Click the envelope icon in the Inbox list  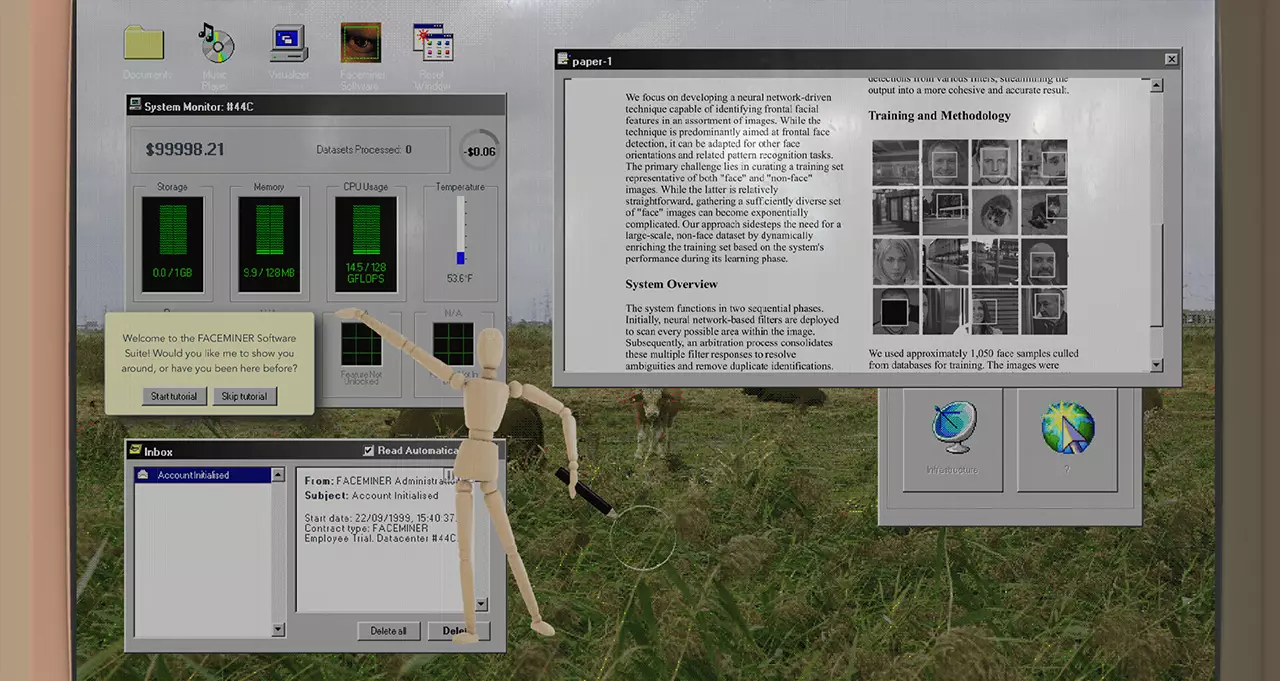coord(145,476)
